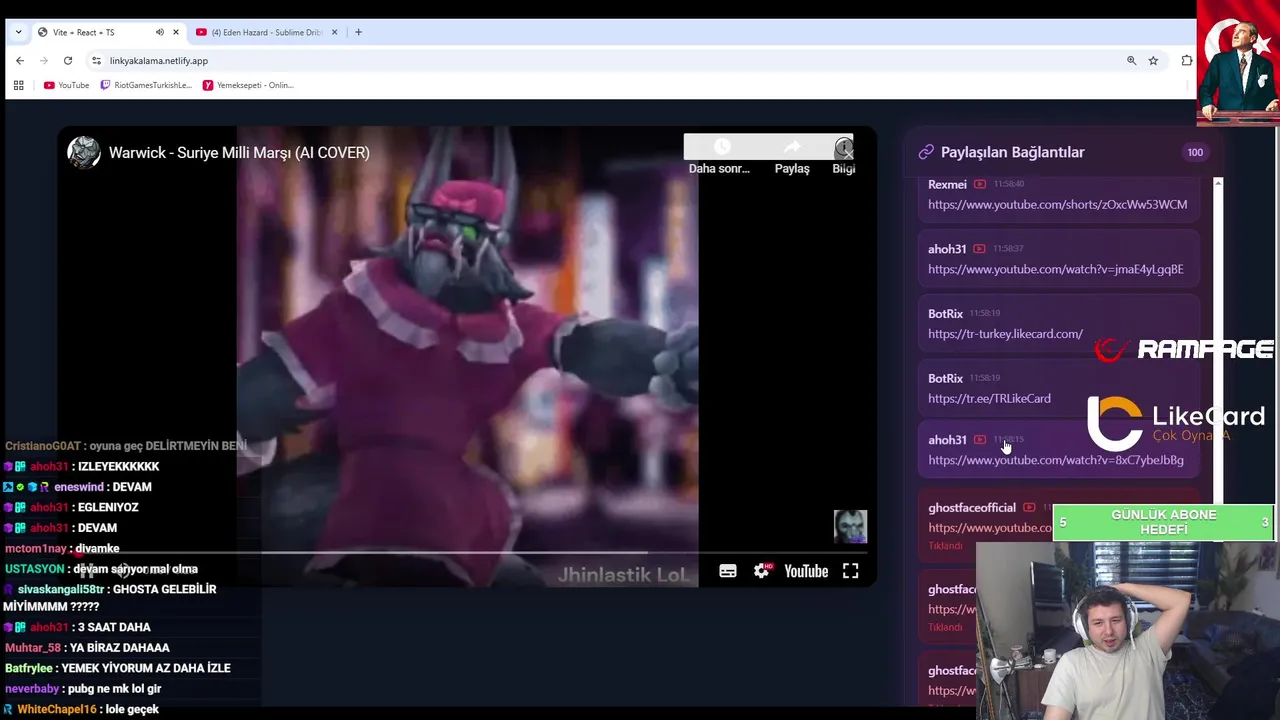Open video player settings gear
The image size is (1280, 720).
762,571
